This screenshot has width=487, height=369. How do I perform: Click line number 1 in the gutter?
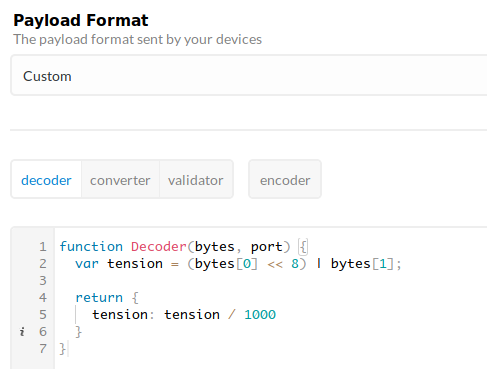[x=43, y=247]
